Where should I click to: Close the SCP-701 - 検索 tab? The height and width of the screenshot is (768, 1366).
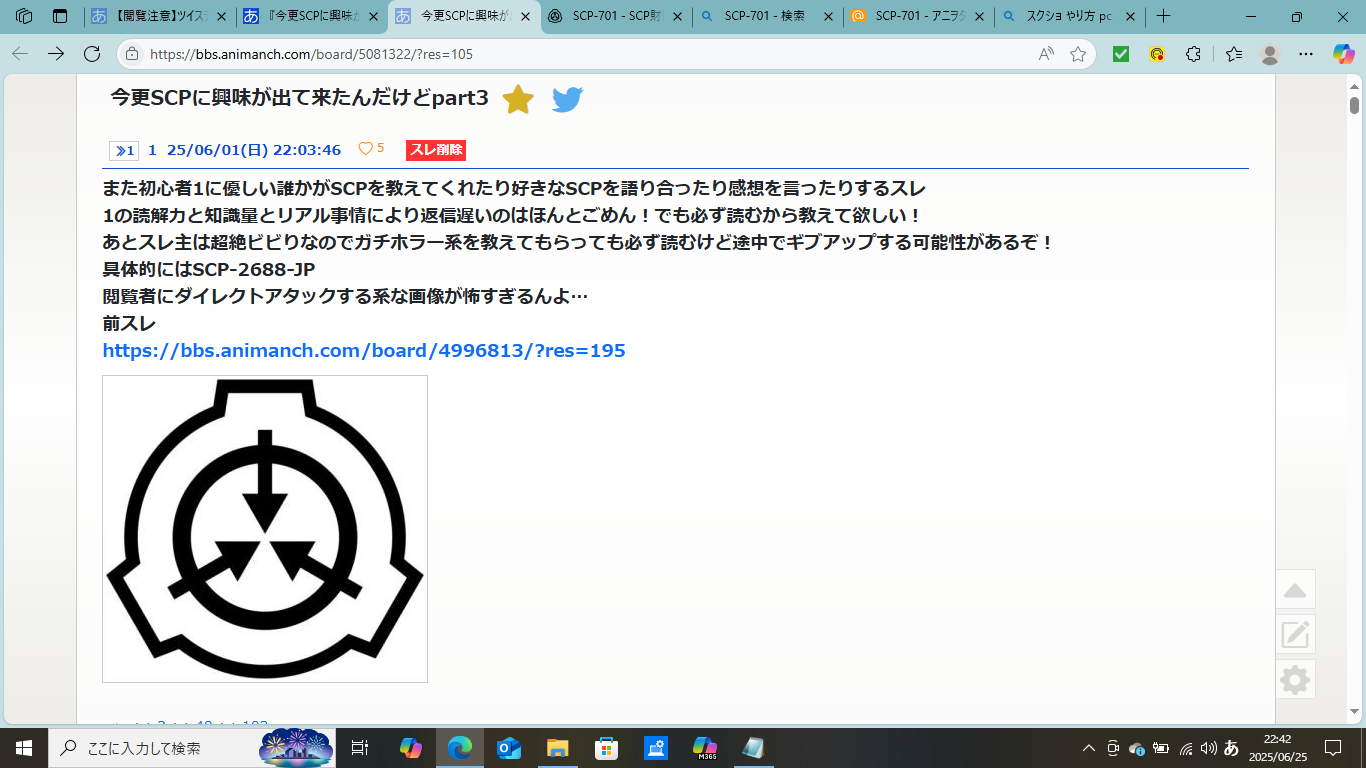click(828, 16)
